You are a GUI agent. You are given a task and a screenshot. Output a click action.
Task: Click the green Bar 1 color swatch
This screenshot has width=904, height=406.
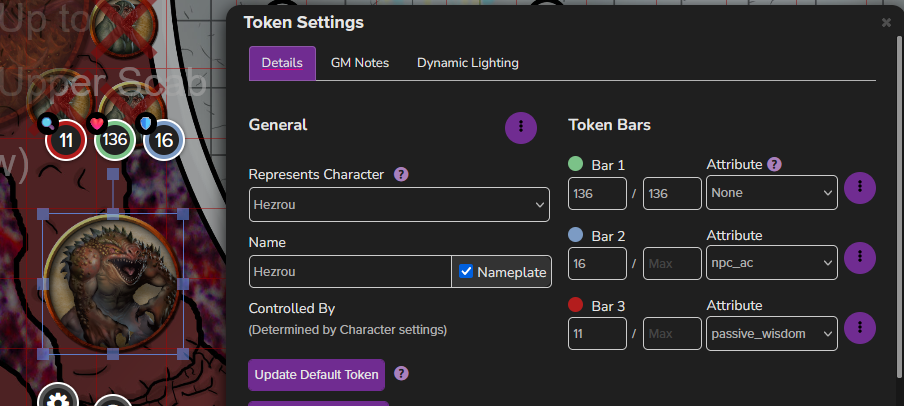tap(575, 164)
